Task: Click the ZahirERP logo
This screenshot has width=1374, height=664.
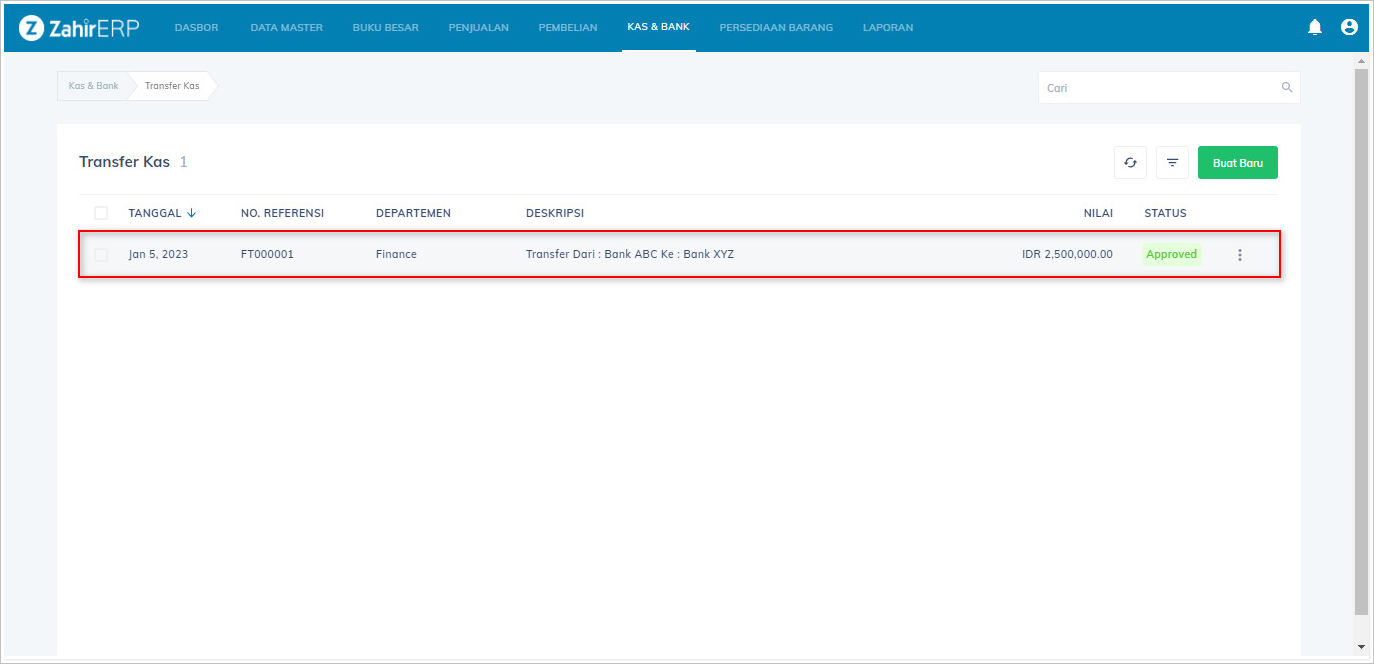Action: click(x=80, y=28)
